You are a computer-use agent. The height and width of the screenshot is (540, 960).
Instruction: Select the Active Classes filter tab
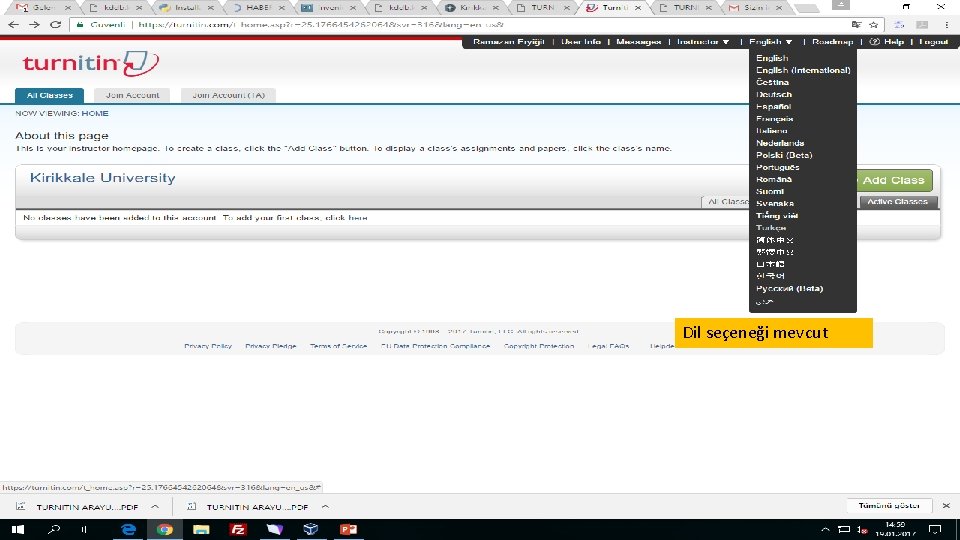(x=898, y=201)
